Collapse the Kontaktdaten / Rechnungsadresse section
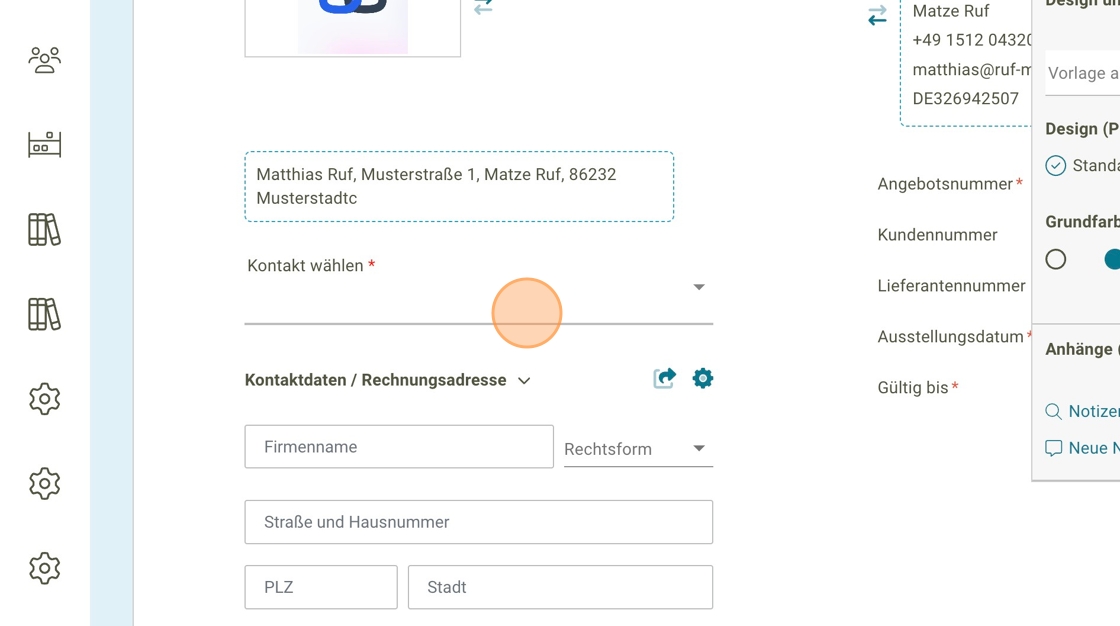 pos(524,381)
